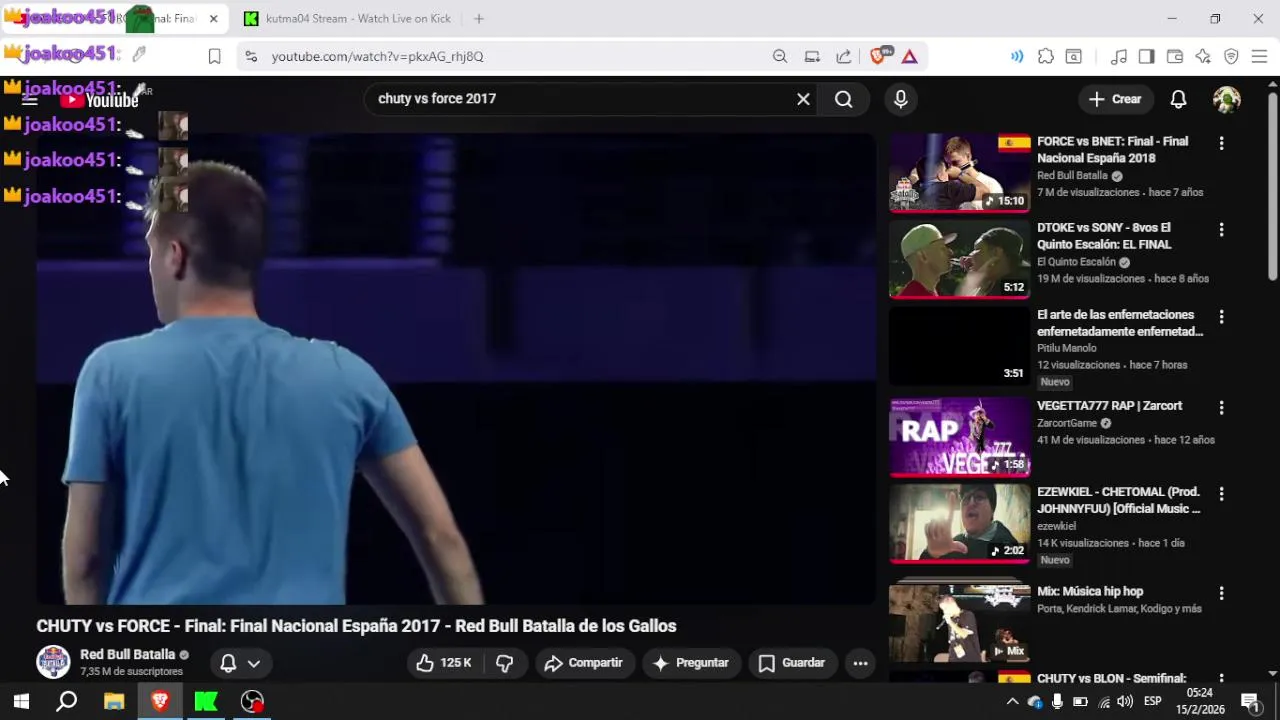Screen dimensions: 1280x720
Task: Show hidden system tray icons chevron
Action: tap(1012, 702)
